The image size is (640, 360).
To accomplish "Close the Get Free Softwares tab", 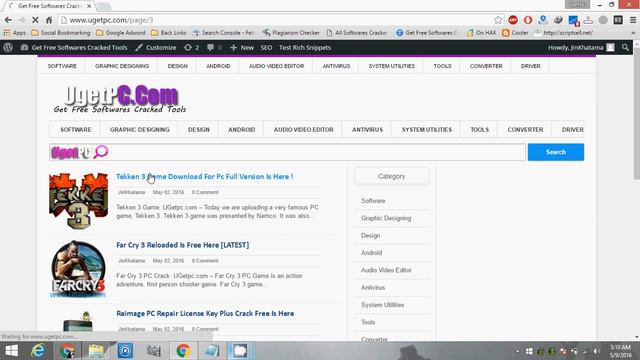I will pos(89,6).
